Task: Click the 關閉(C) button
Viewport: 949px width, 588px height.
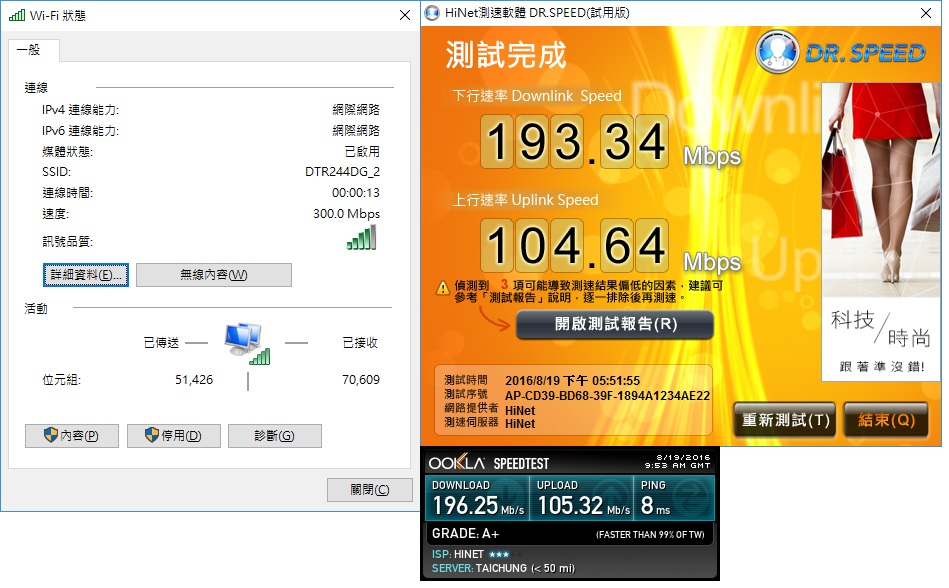Action: pos(369,489)
